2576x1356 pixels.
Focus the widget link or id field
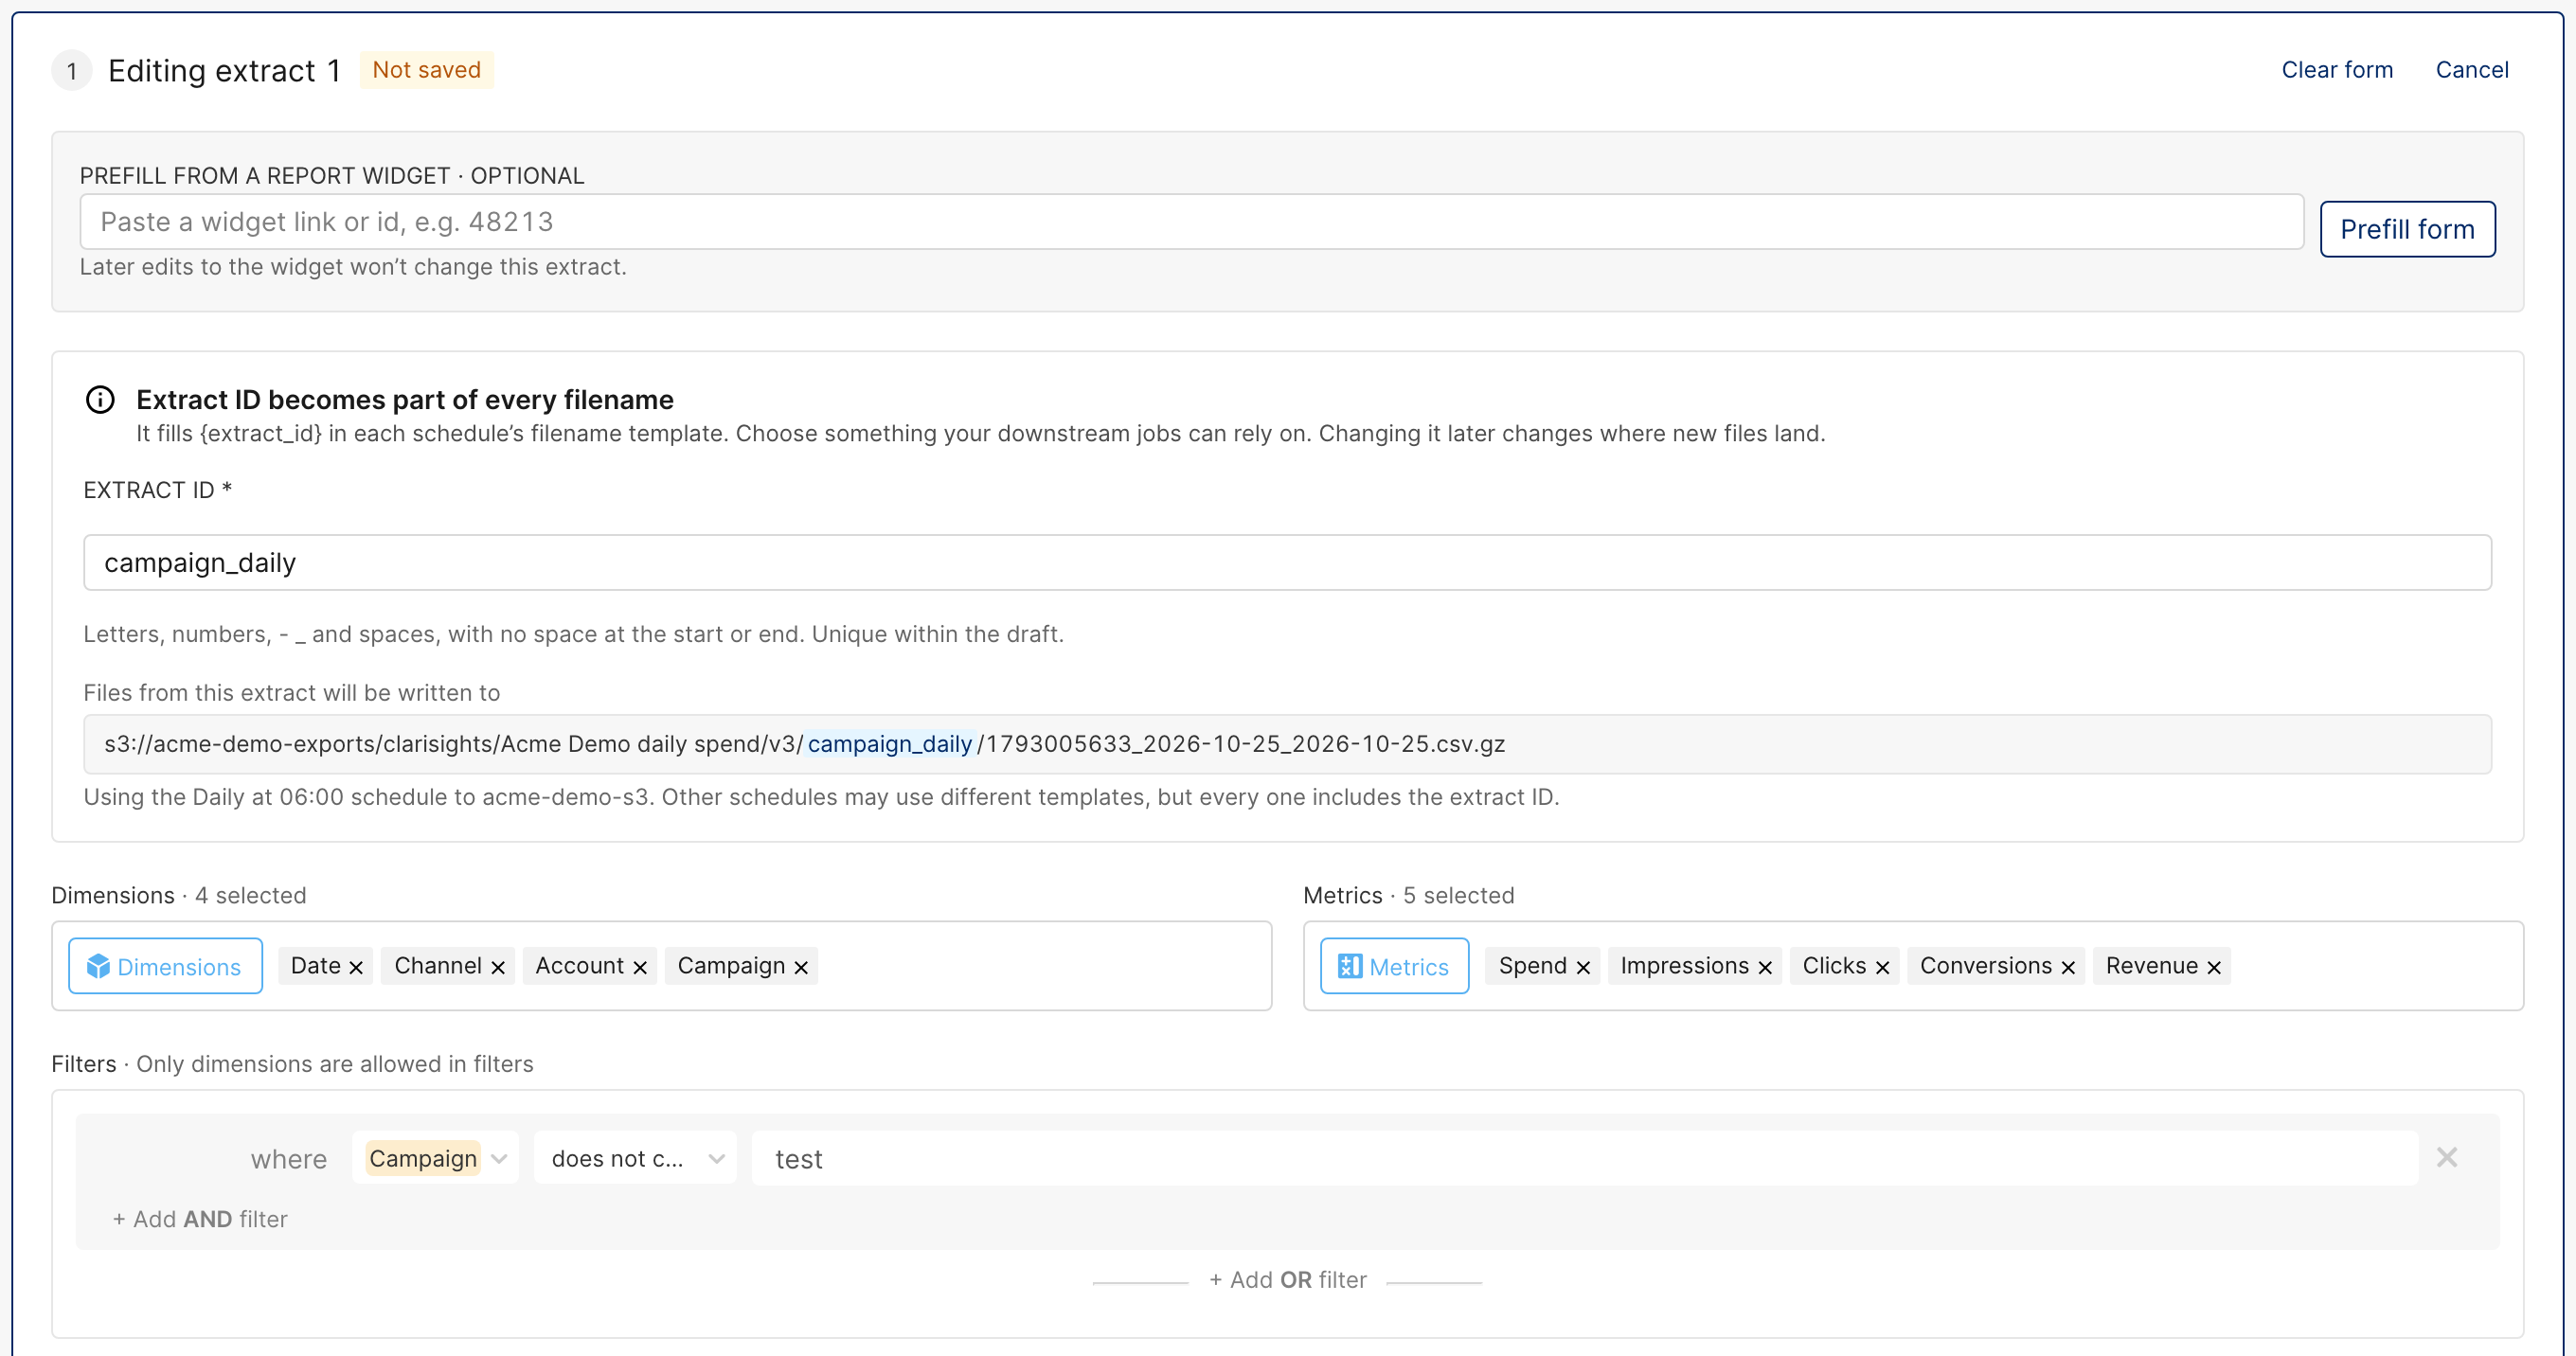coord(1192,222)
